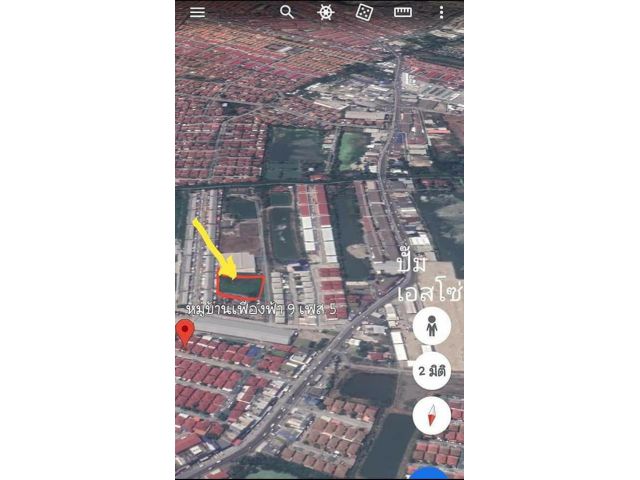Toggle the 2D/3D view button
This screenshot has height=480, width=640.
click(431, 371)
